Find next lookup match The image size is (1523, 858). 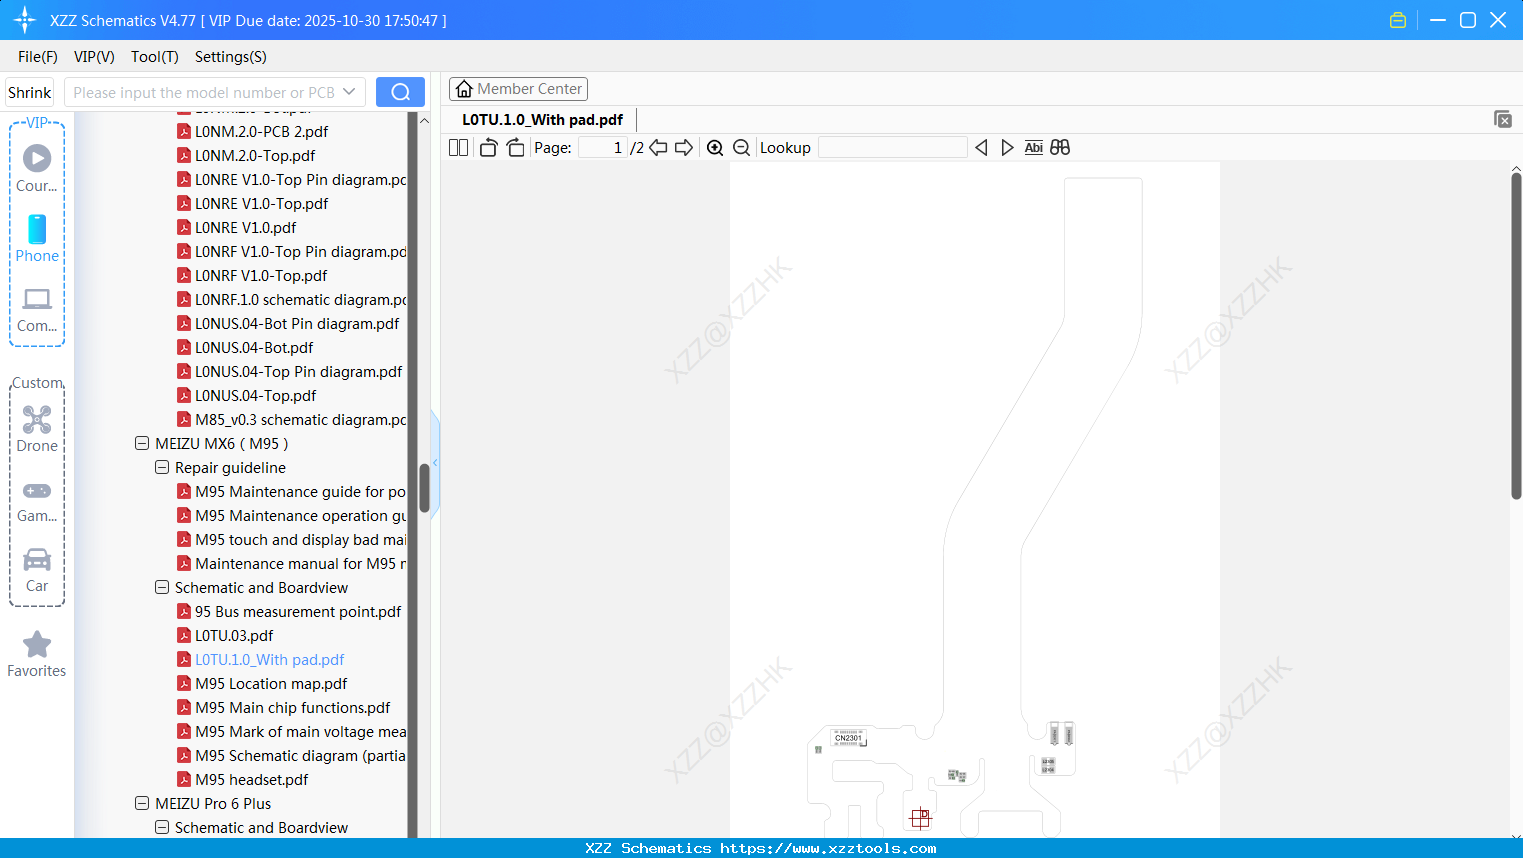coord(1007,148)
